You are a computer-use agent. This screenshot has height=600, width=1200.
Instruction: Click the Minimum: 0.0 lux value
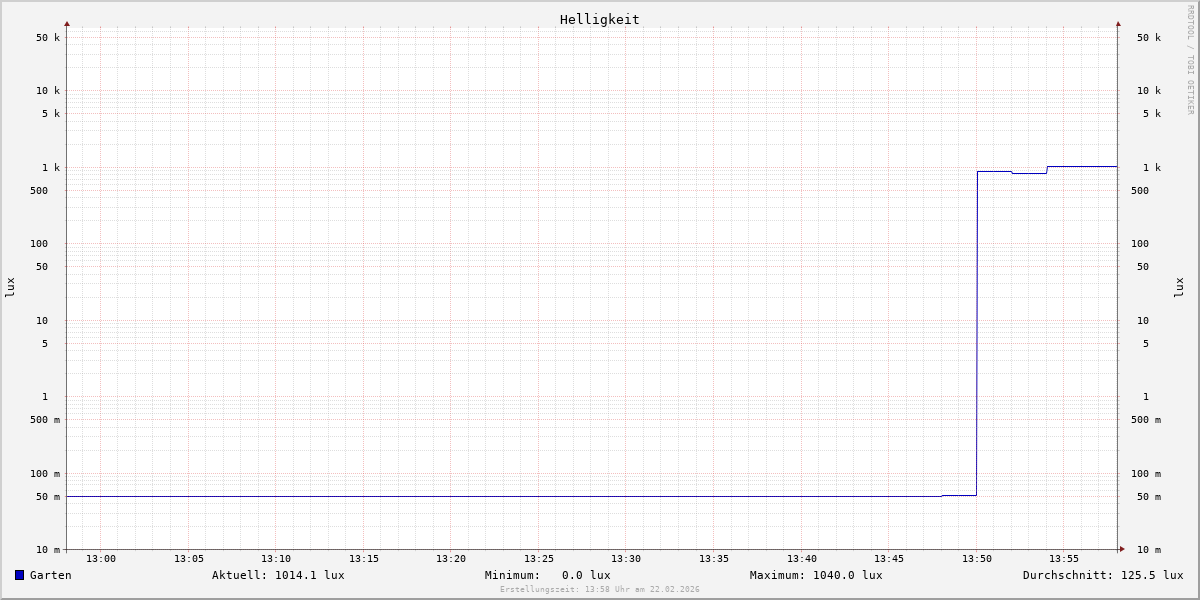tap(548, 575)
